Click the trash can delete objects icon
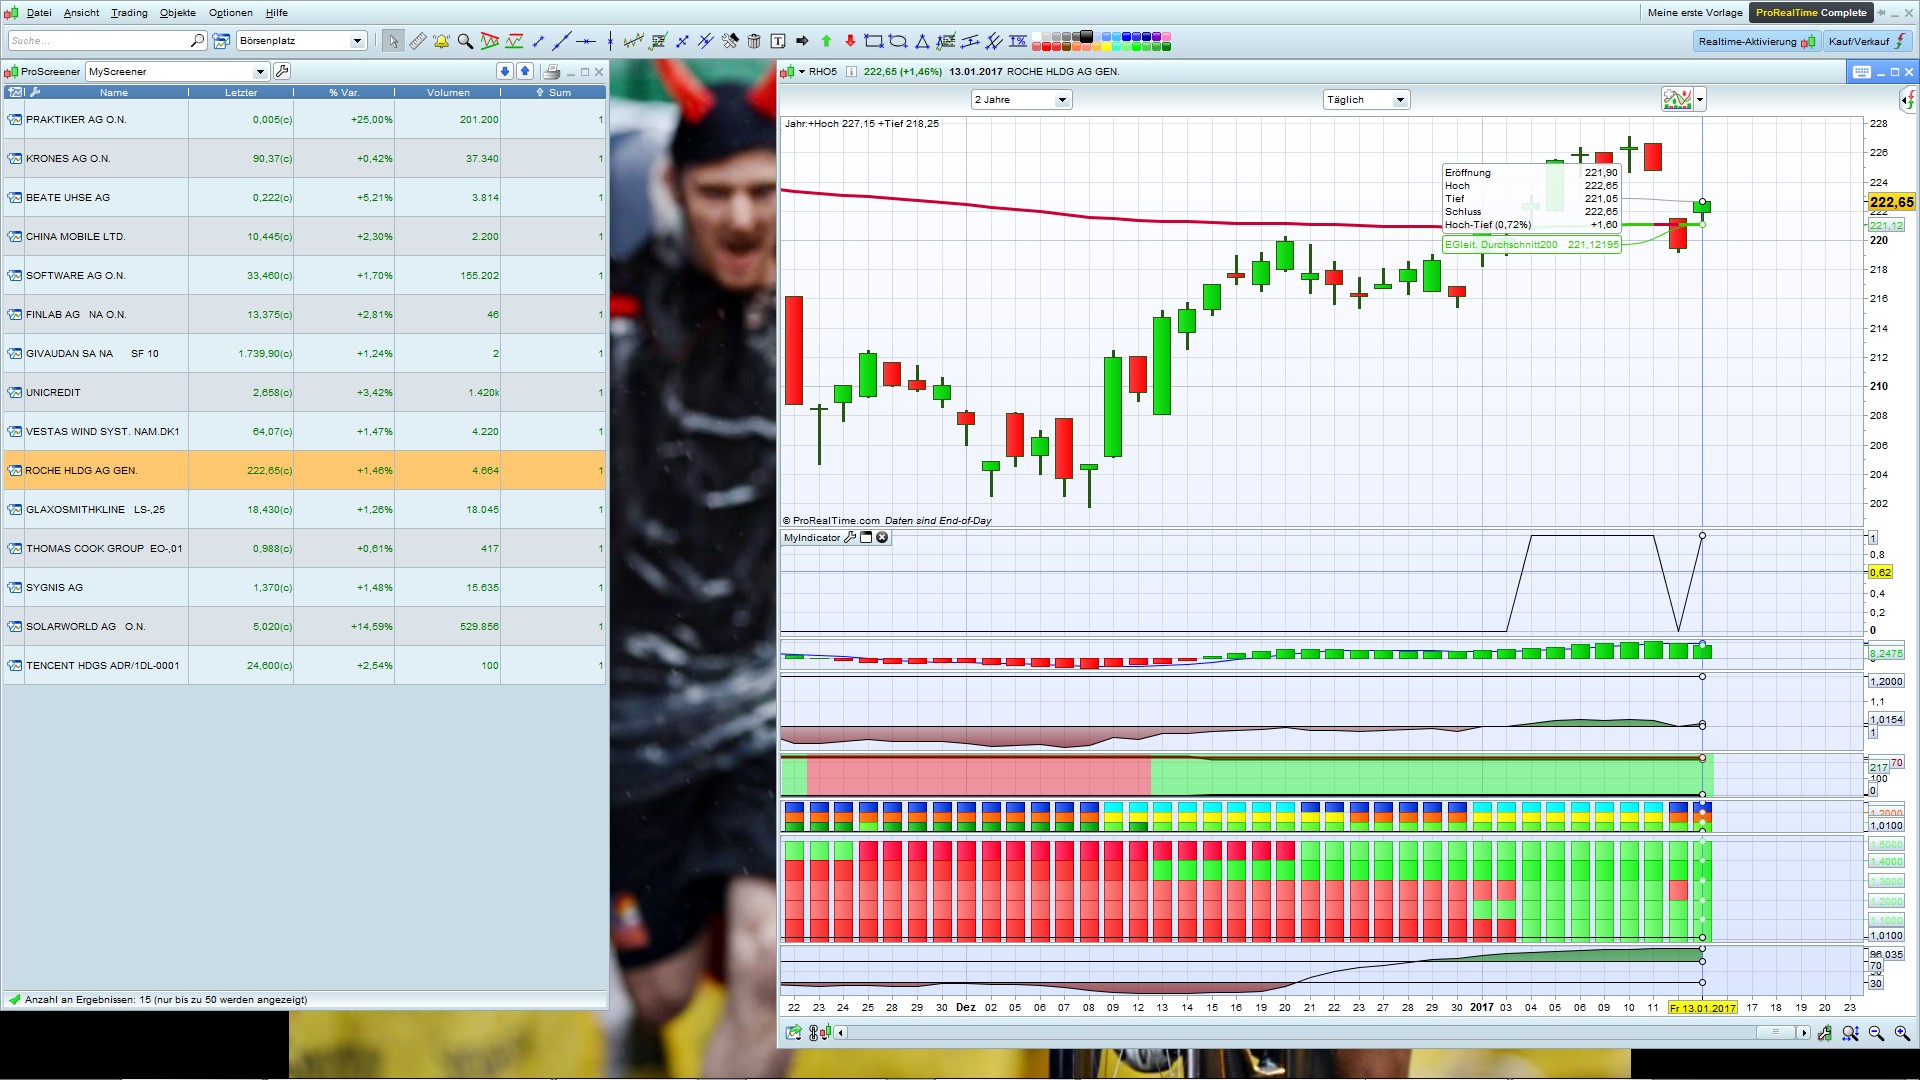Viewport: 1920px width, 1080px height. point(754,41)
